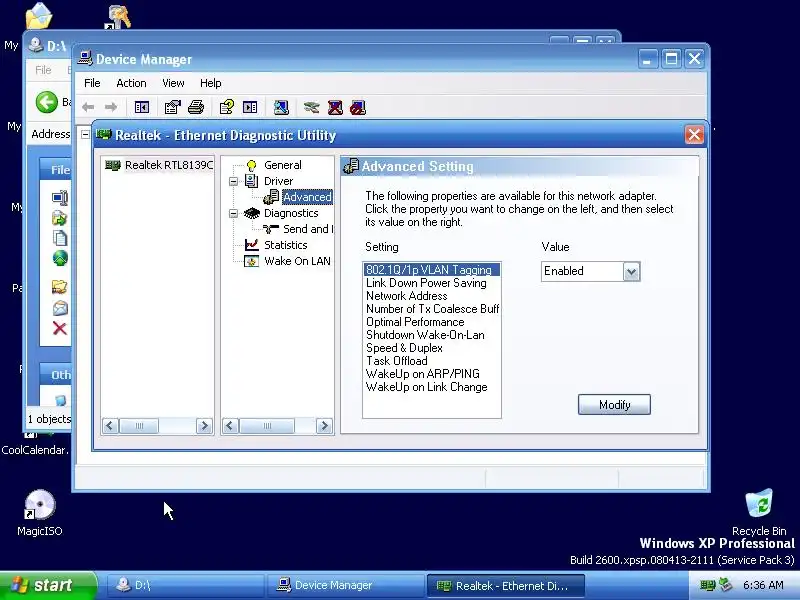
Task: Click the Wake On LAN icon
Action: tap(252, 261)
